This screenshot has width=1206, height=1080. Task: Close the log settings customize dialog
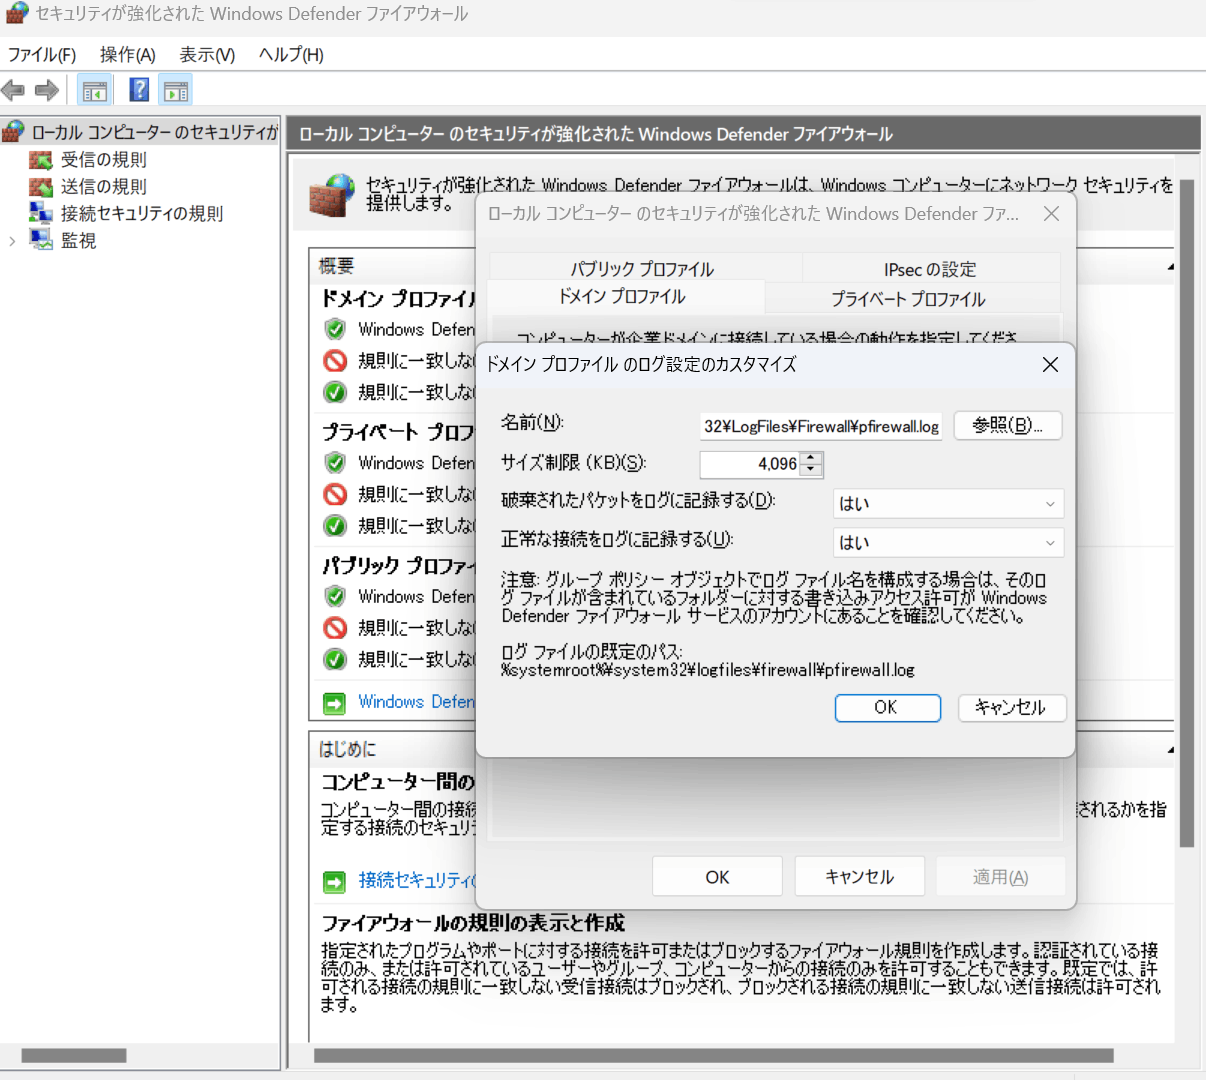(x=1050, y=364)
